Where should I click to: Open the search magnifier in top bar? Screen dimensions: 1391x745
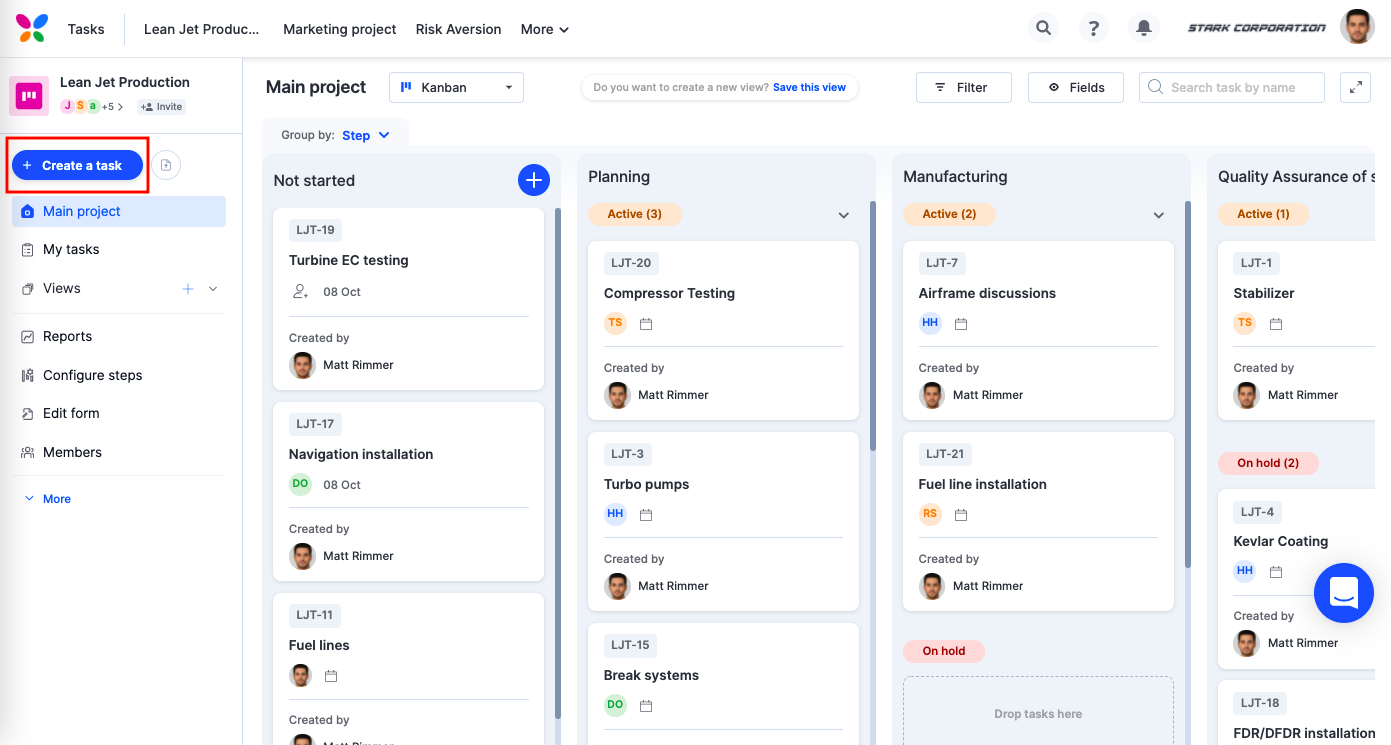point(1044,28)
